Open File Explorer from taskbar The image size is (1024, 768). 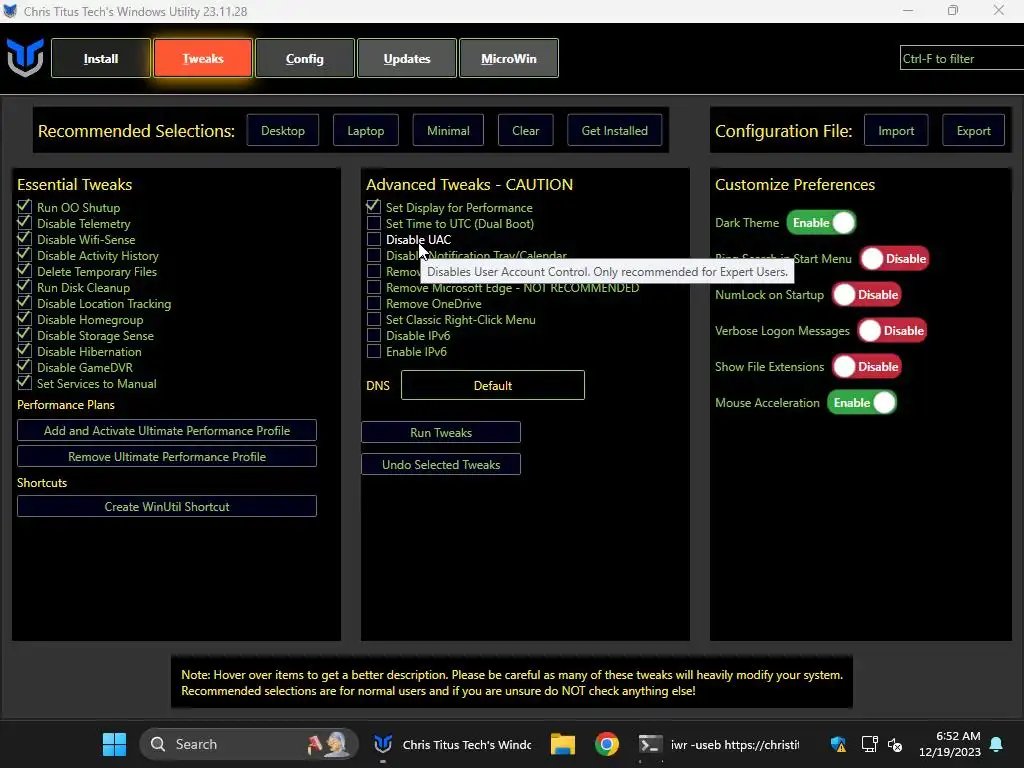point(562,744)
